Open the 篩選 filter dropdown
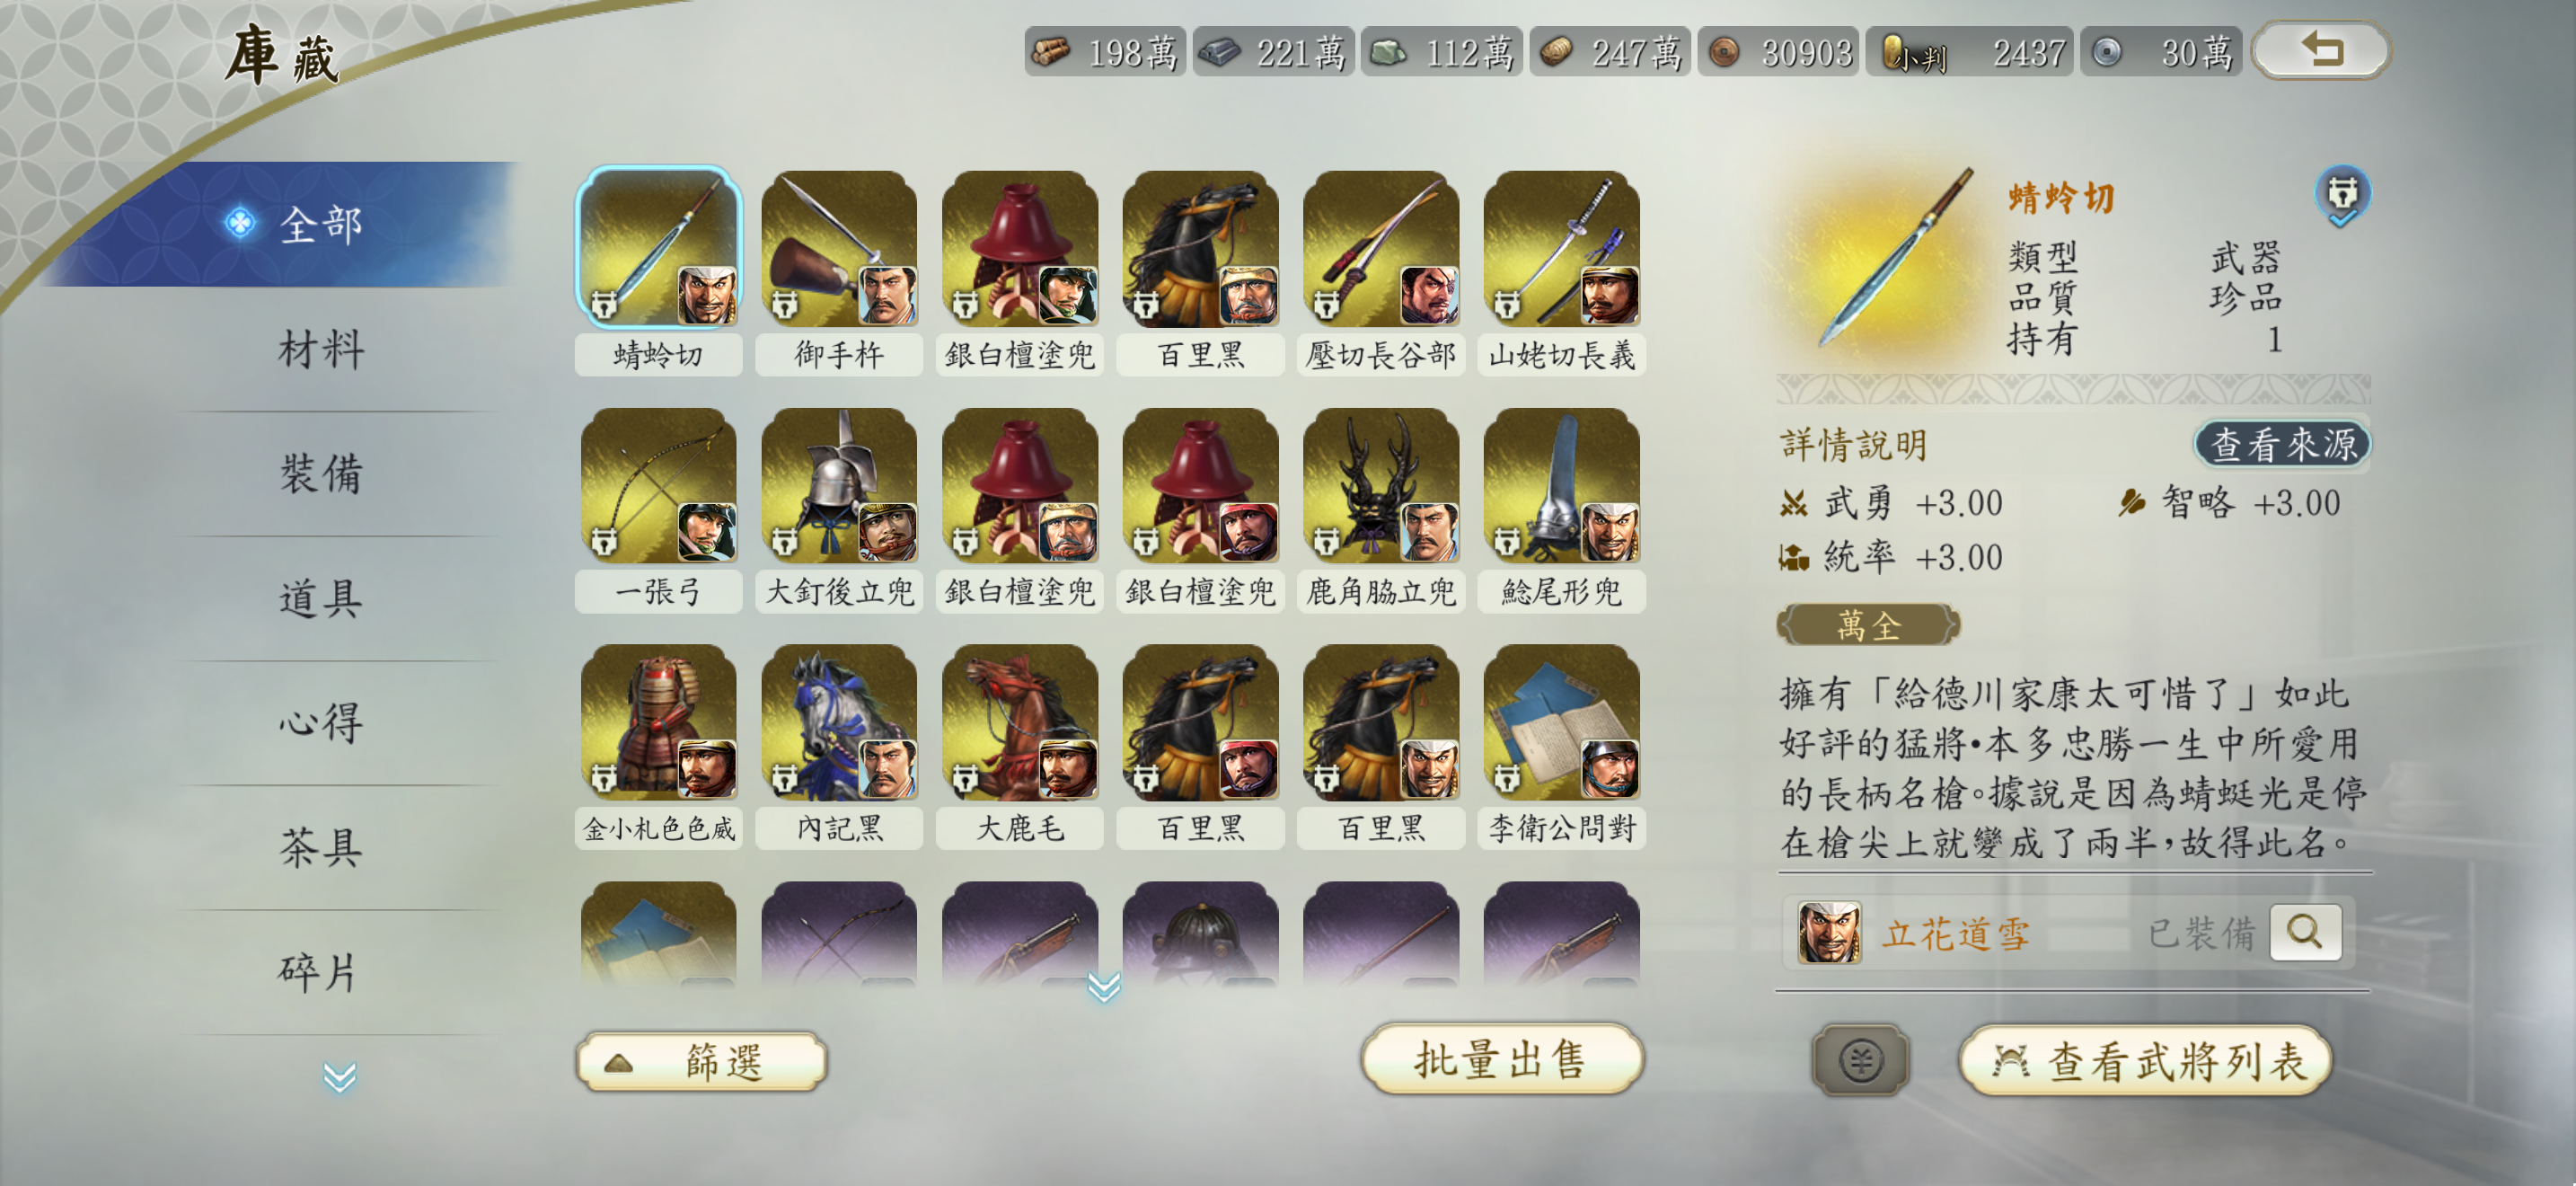2576x1186 pixels. (x=701, y=1060)
